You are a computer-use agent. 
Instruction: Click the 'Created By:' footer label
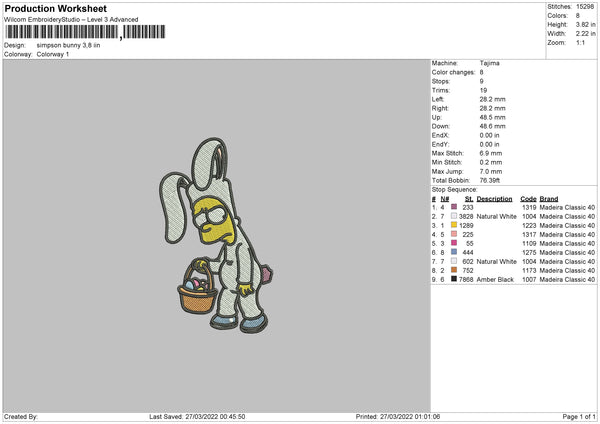pos(21,417)
